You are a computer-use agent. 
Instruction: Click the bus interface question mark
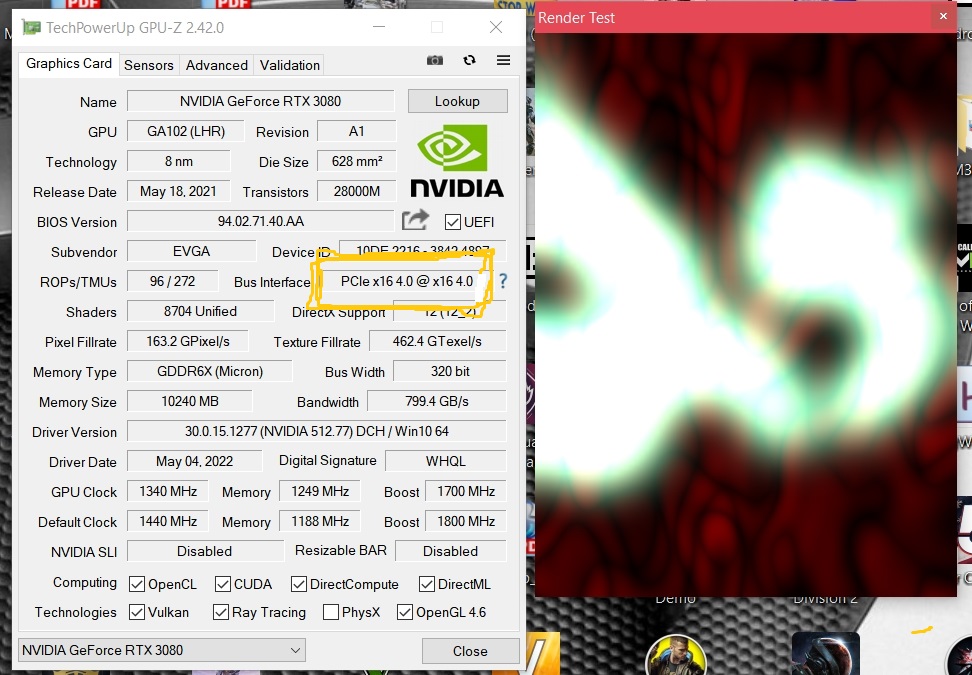(503, 281)
